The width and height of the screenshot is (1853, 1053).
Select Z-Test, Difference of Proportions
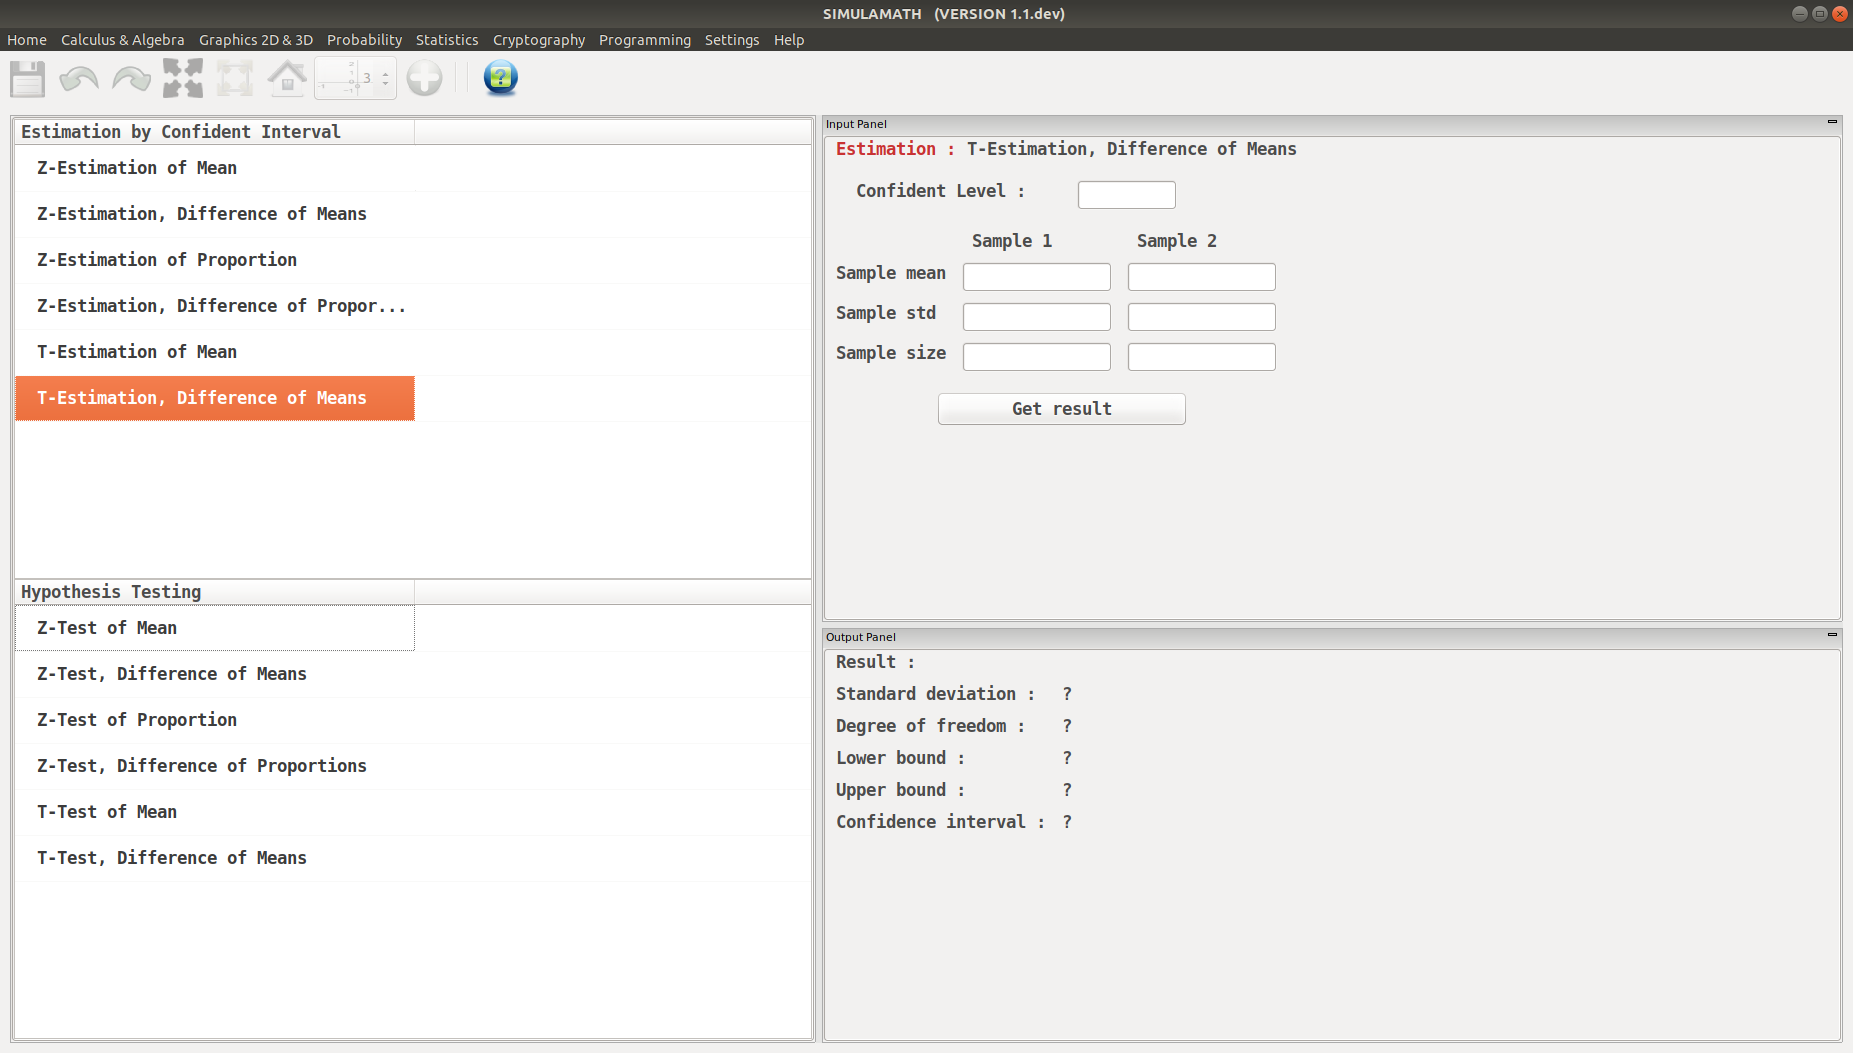coord(215,766)
